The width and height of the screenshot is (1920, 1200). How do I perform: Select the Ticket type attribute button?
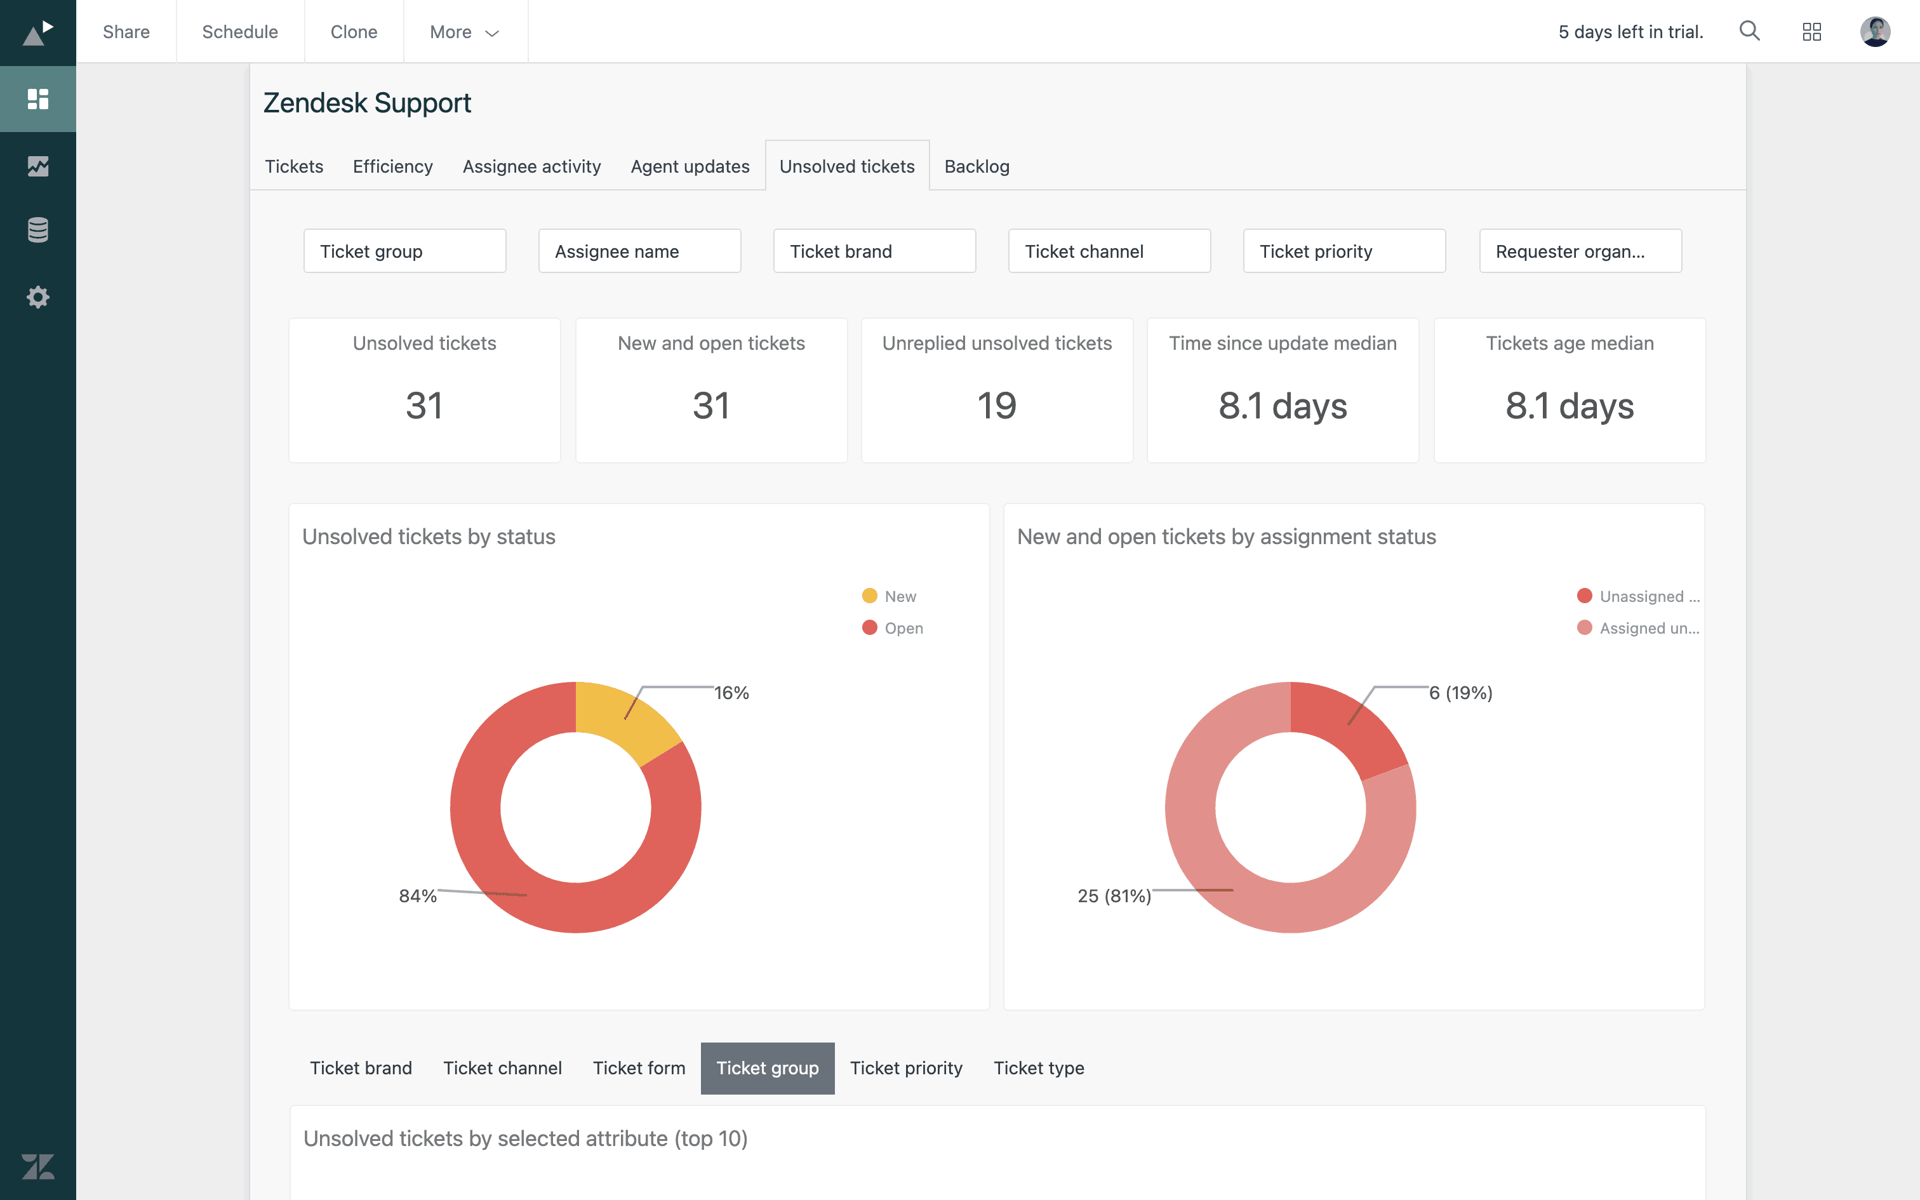click(x=1039, y=1068)
